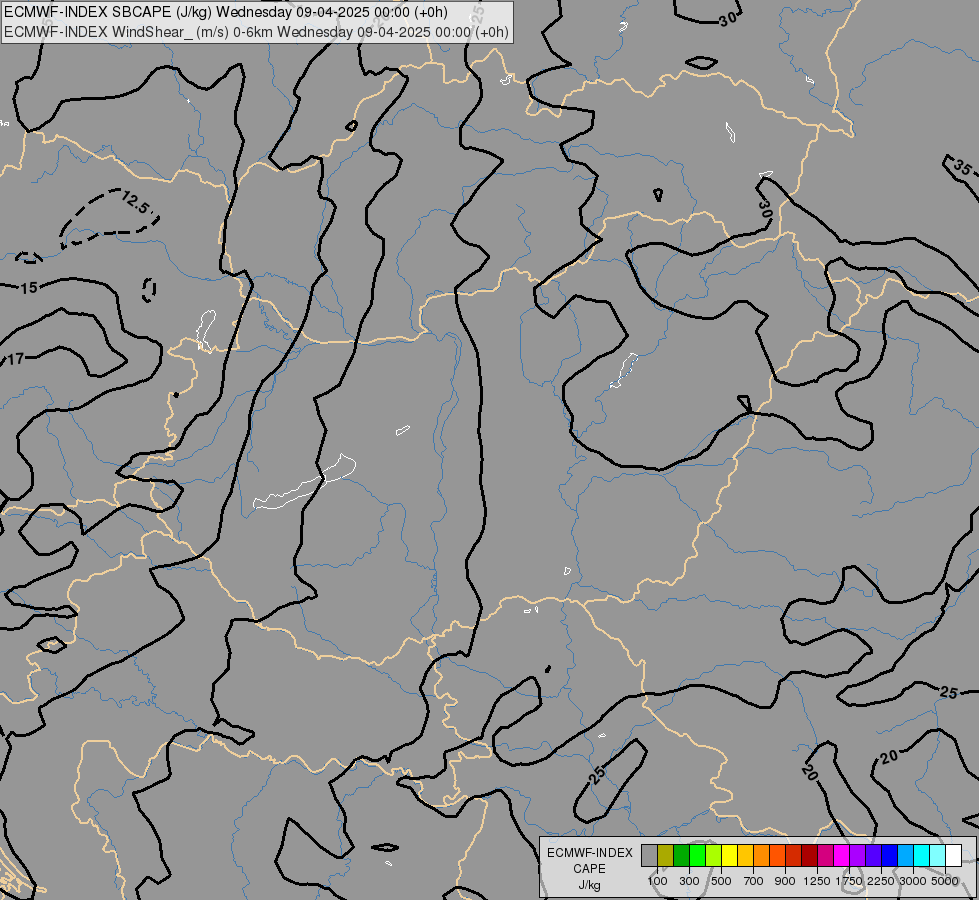Click the indigo-violet legend swatch
The height and width of the screenshot is (900, 979).
[x=873, y=855]
